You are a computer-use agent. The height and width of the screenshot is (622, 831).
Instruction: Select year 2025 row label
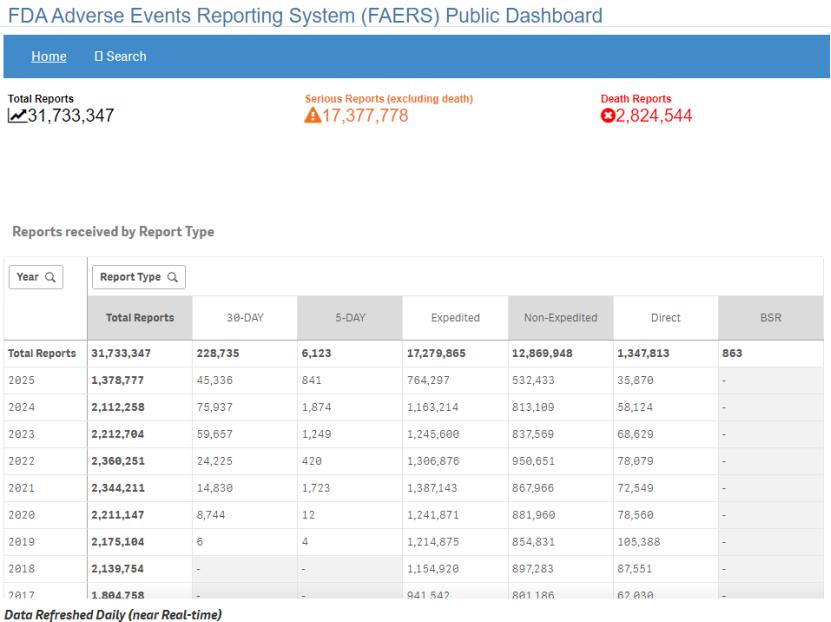point(22,380)
